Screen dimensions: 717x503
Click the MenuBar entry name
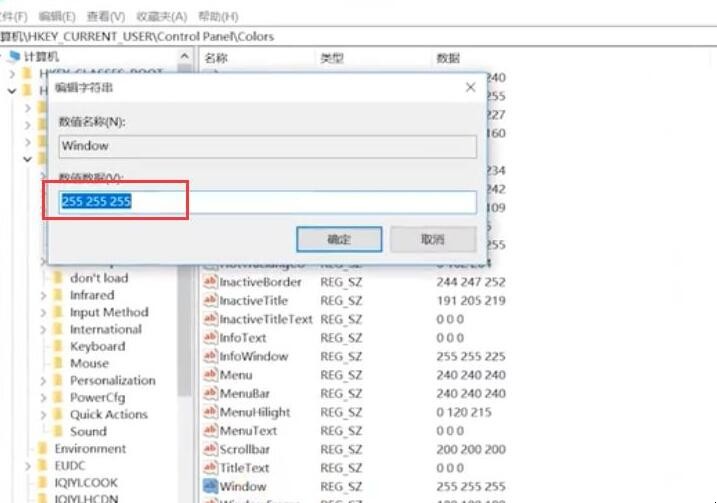(x=245, y=393)
